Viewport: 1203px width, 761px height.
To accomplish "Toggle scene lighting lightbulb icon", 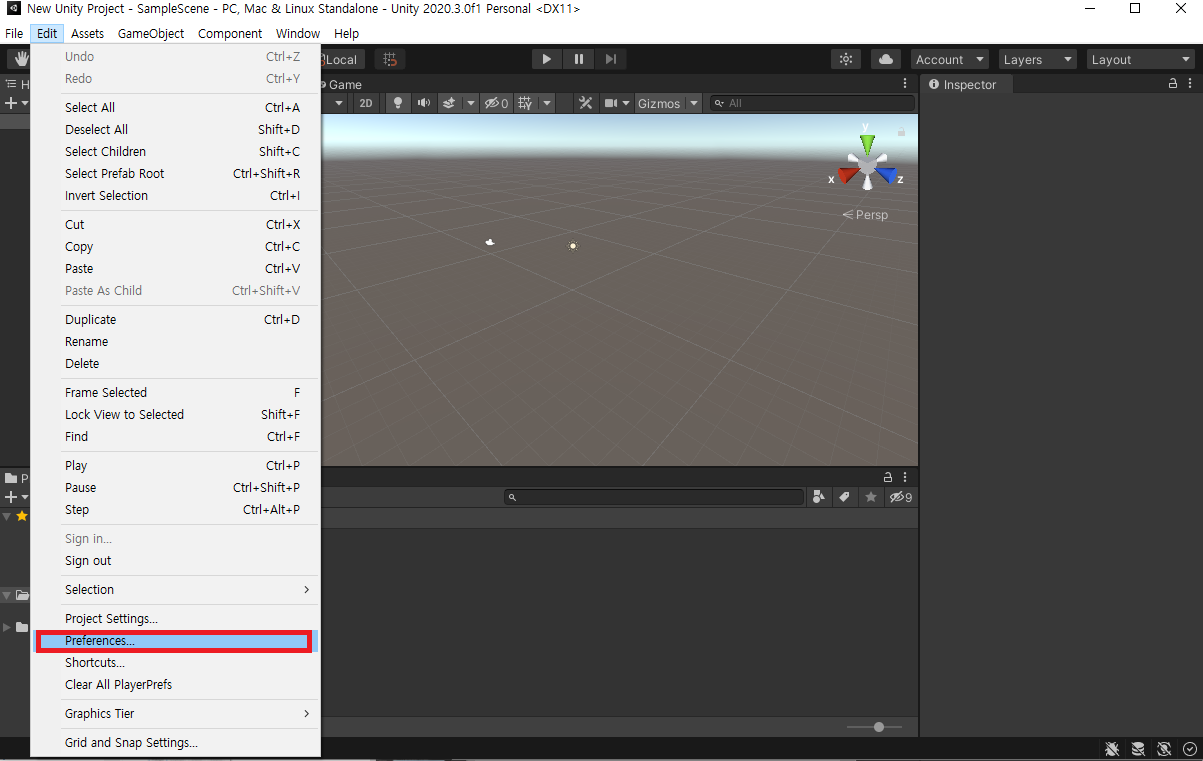I will [x=398, y=103].
